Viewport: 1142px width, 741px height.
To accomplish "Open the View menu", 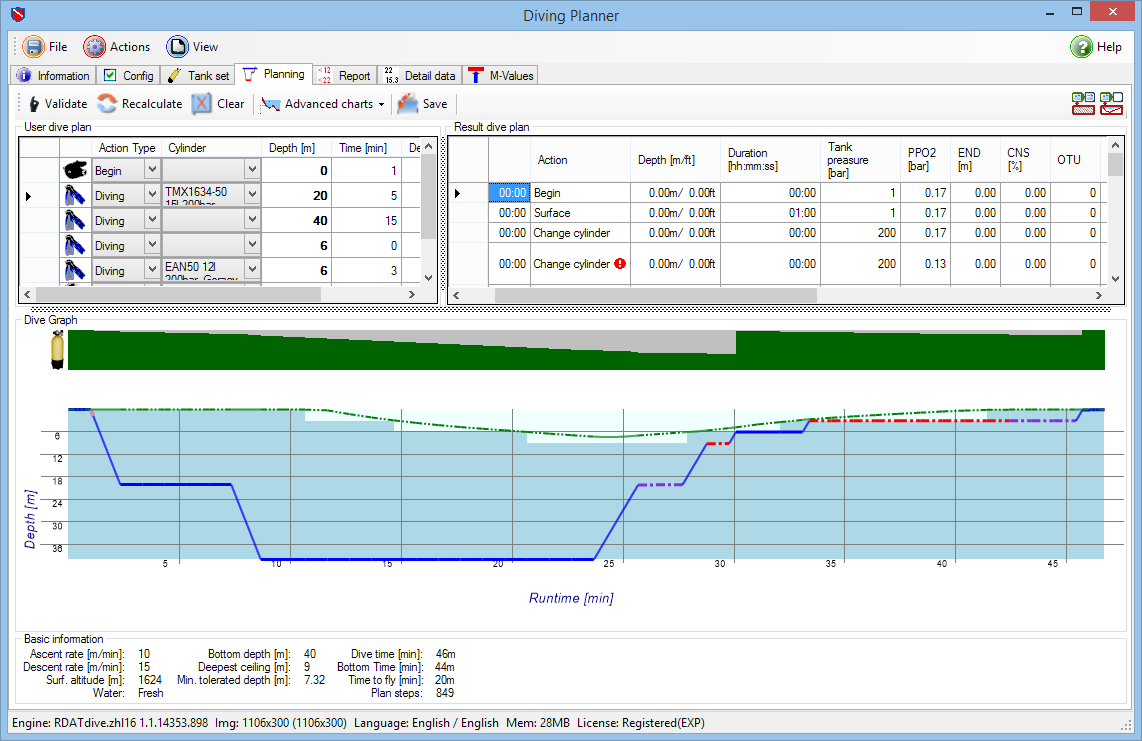I will 193,47.
